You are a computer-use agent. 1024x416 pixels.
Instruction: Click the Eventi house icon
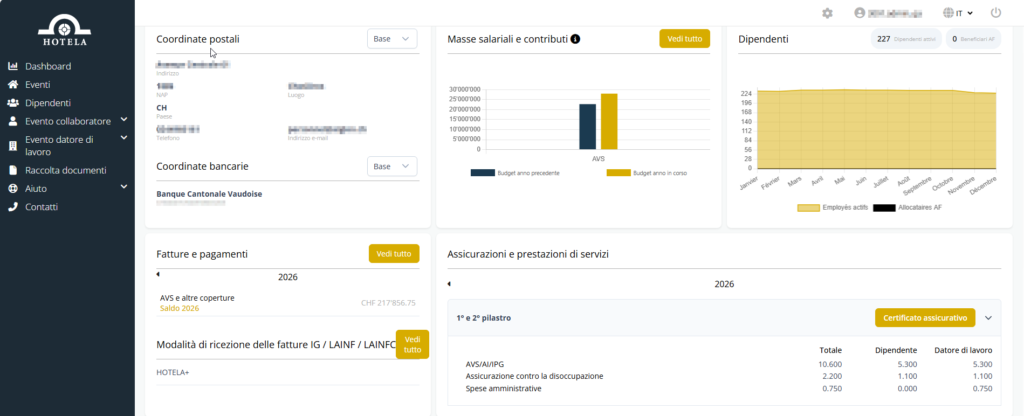tap(12, 84)
